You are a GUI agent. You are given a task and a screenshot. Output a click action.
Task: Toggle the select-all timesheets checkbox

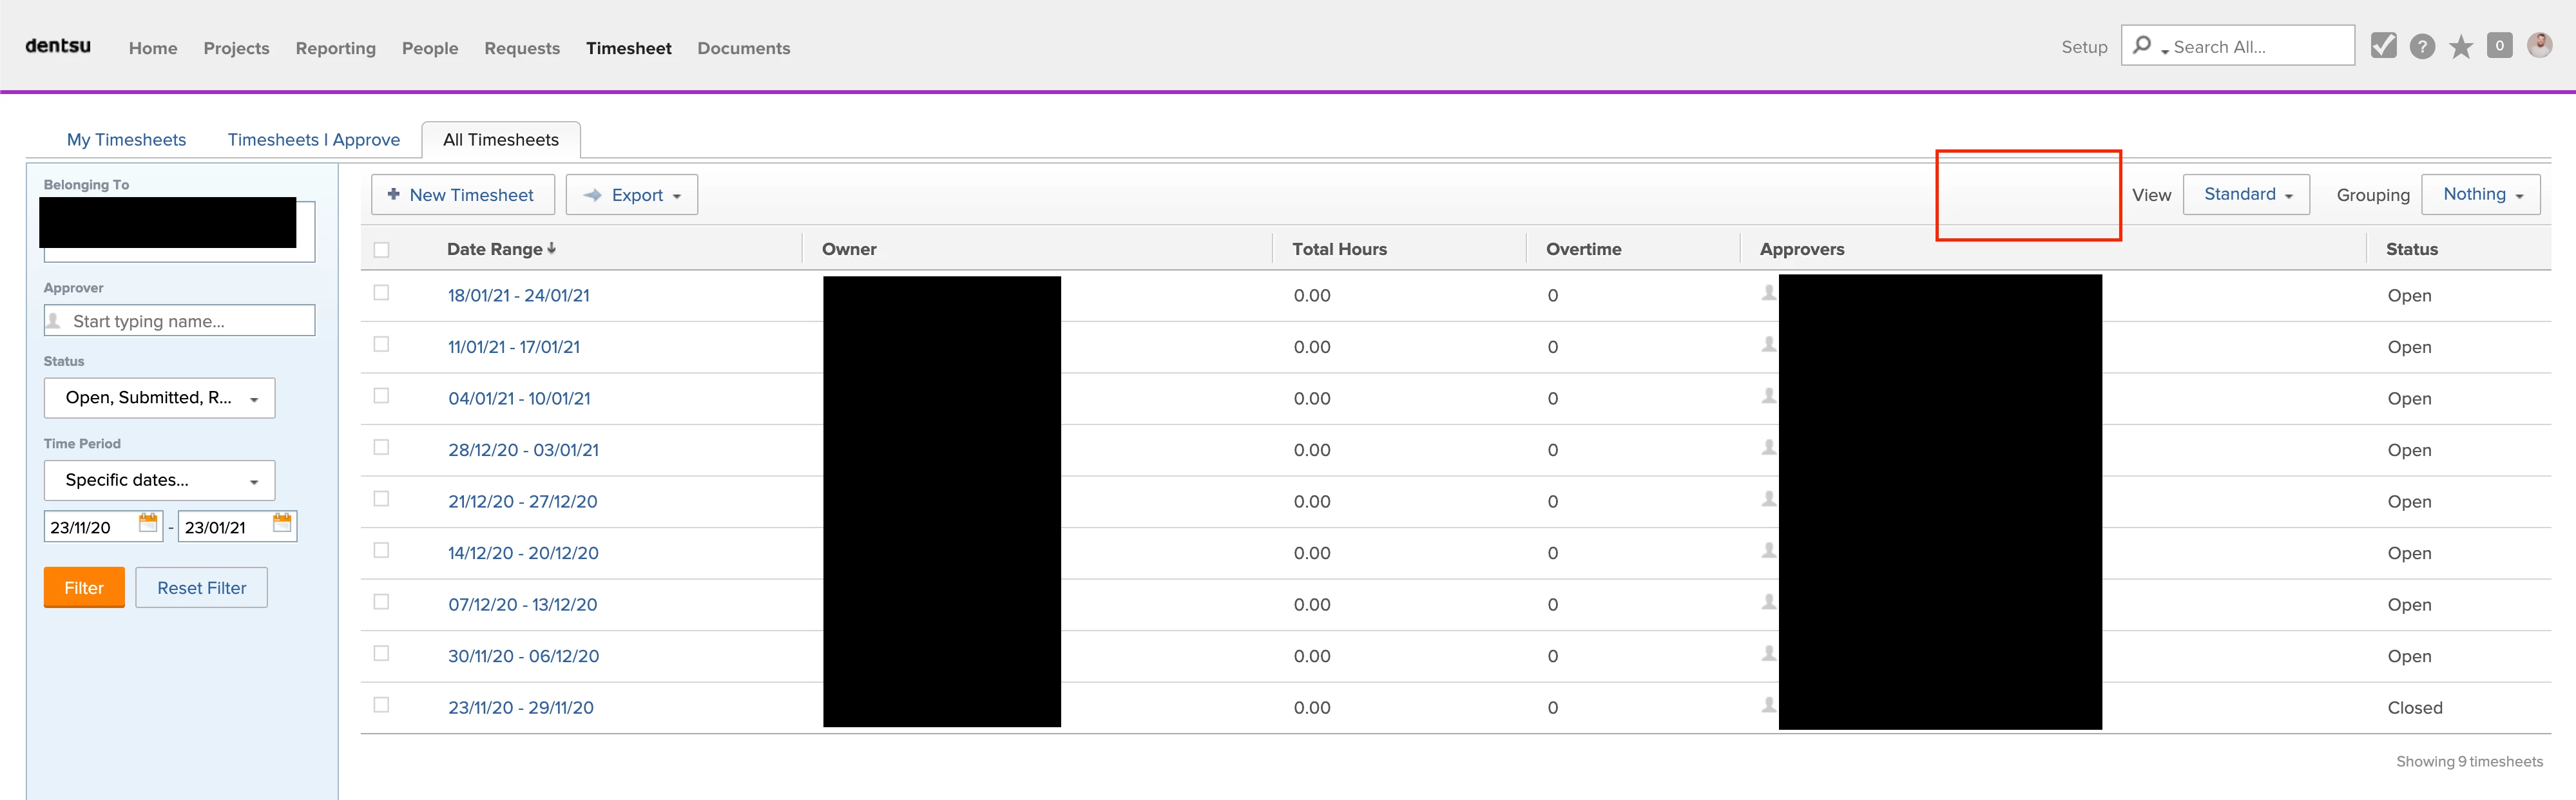pos(381,250)
